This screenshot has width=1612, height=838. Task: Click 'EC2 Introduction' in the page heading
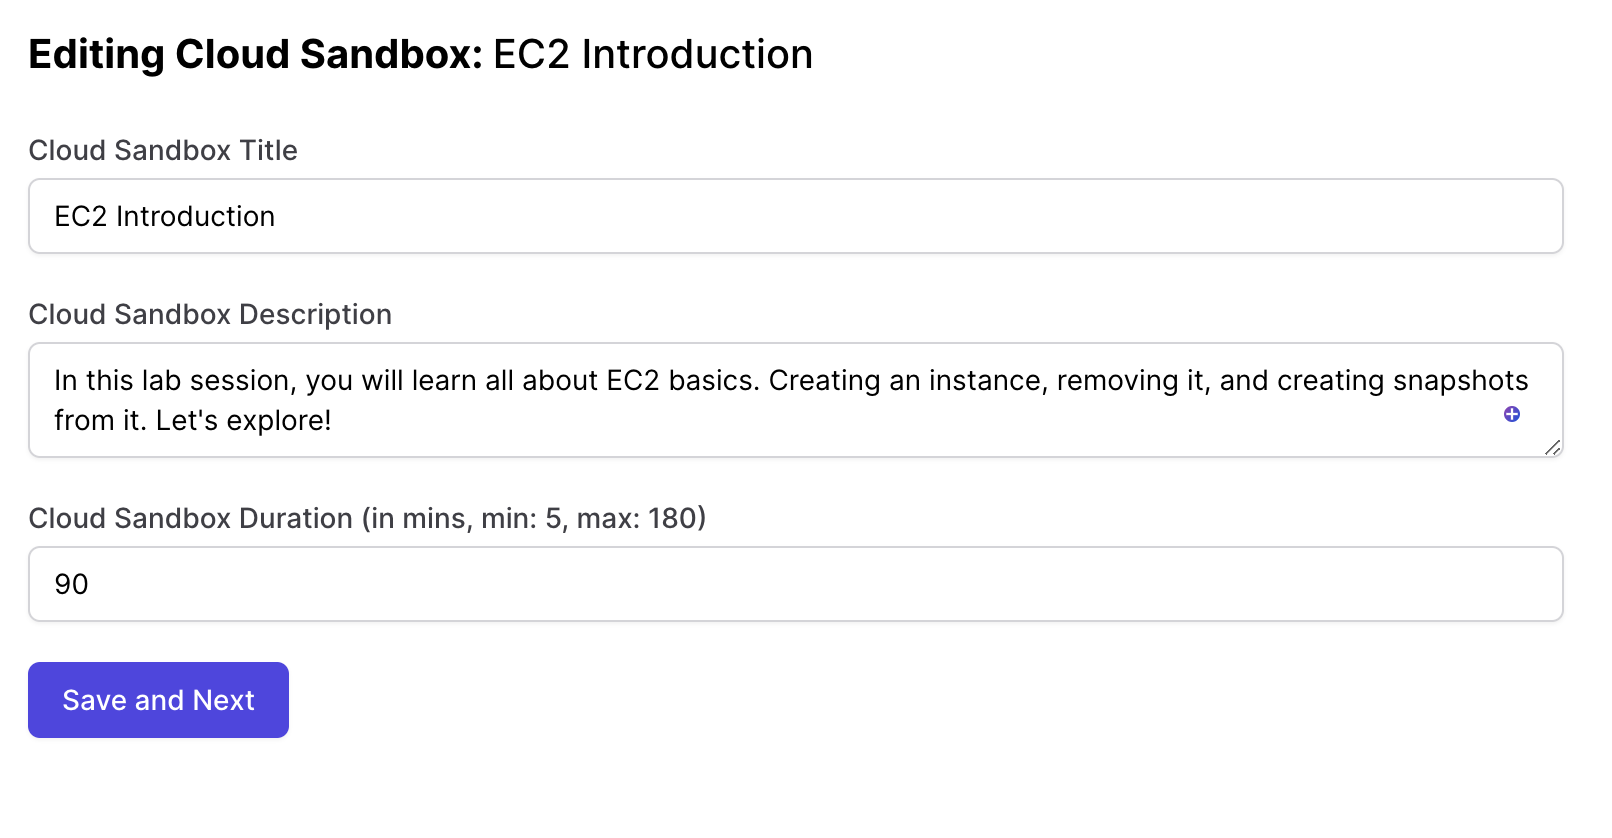coord(653,54)
